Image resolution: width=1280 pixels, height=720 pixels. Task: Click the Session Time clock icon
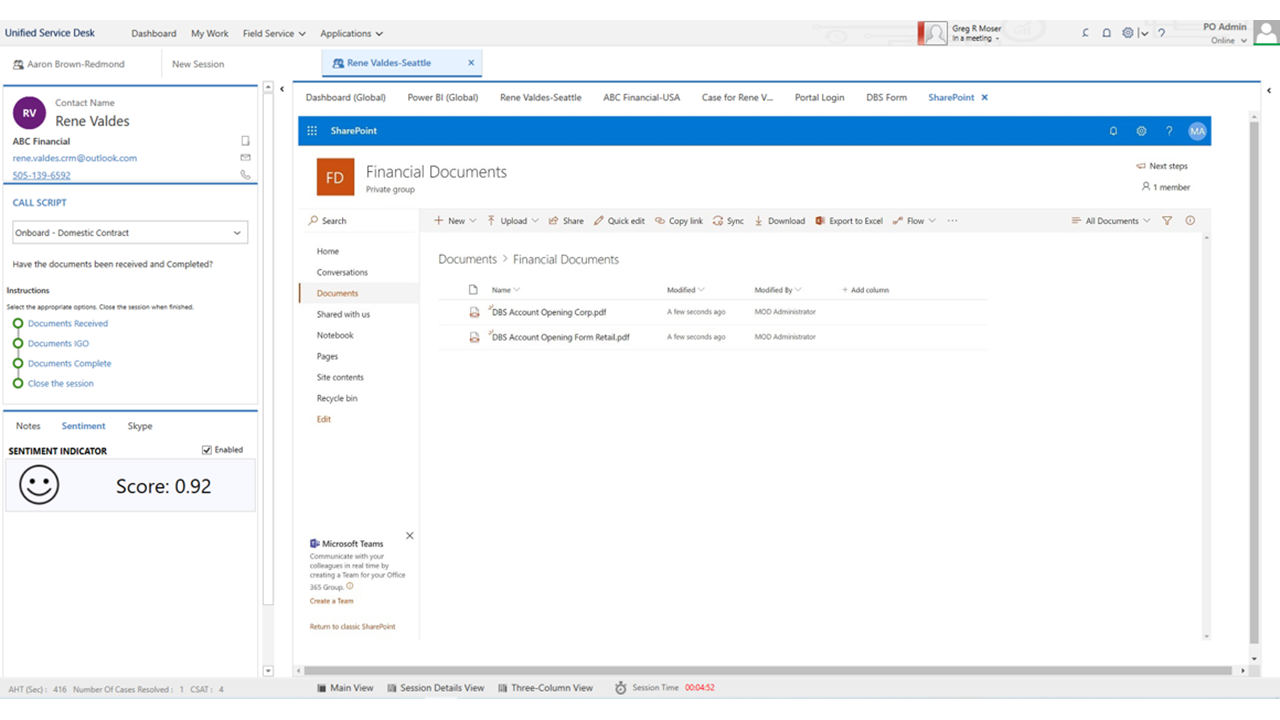click(621, 688)
